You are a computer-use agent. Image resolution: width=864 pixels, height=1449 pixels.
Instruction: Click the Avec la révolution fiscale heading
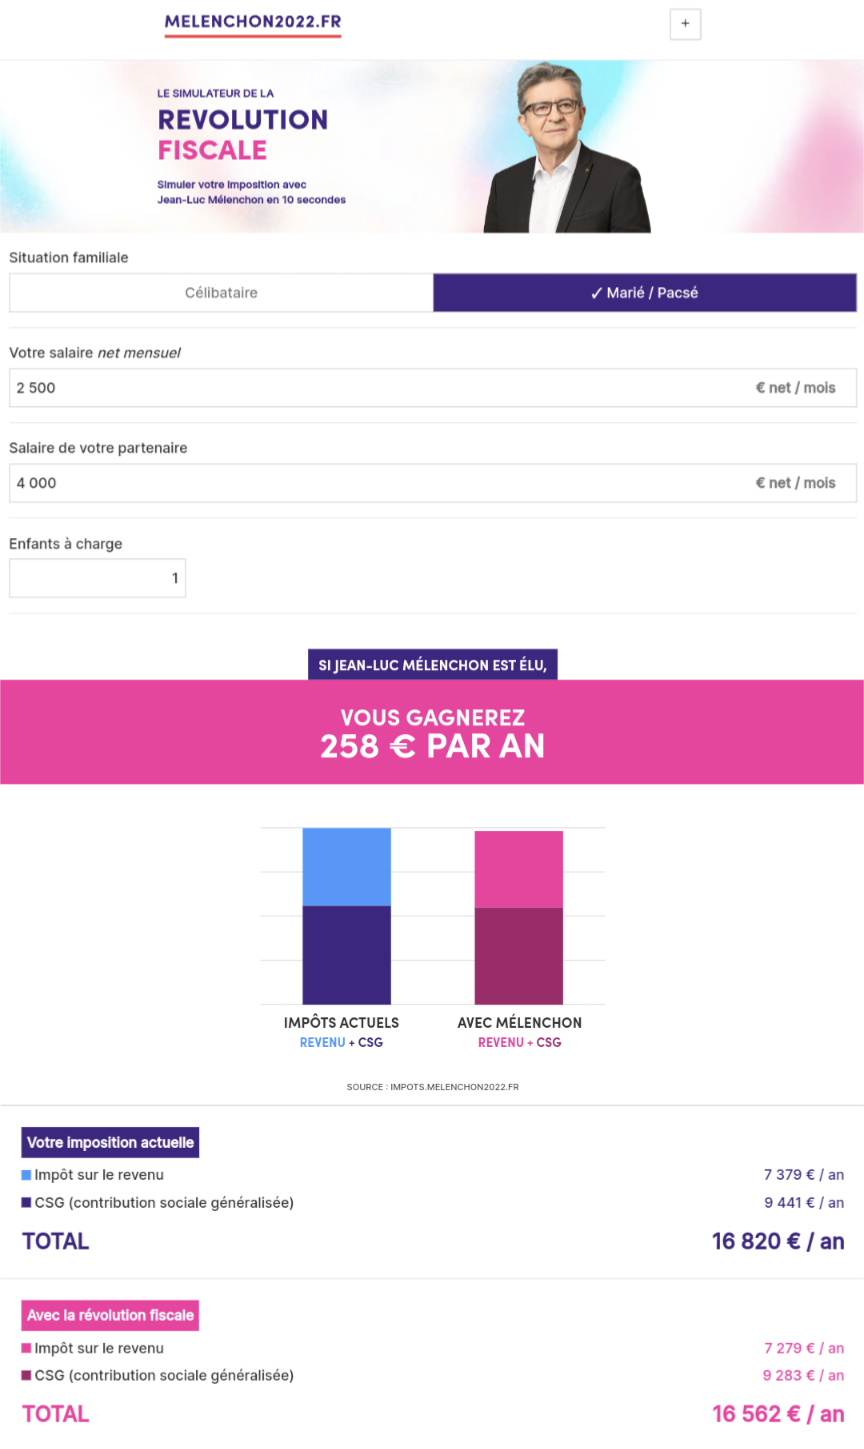point(110,1316)
